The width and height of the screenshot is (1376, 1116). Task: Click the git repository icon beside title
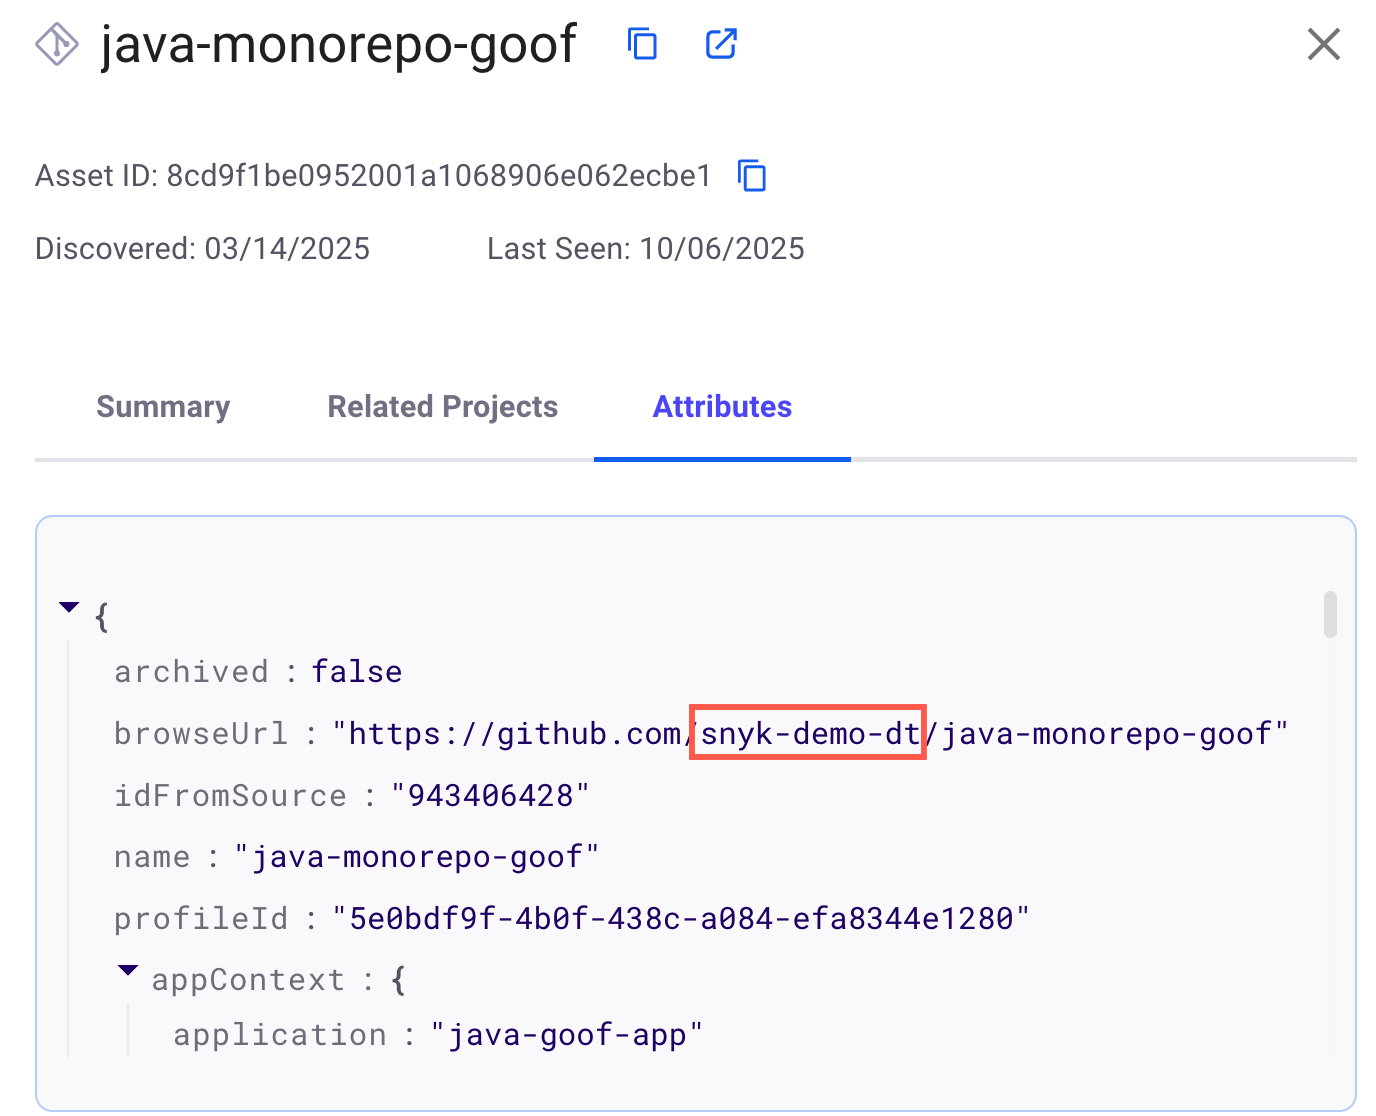coord(57,45)
